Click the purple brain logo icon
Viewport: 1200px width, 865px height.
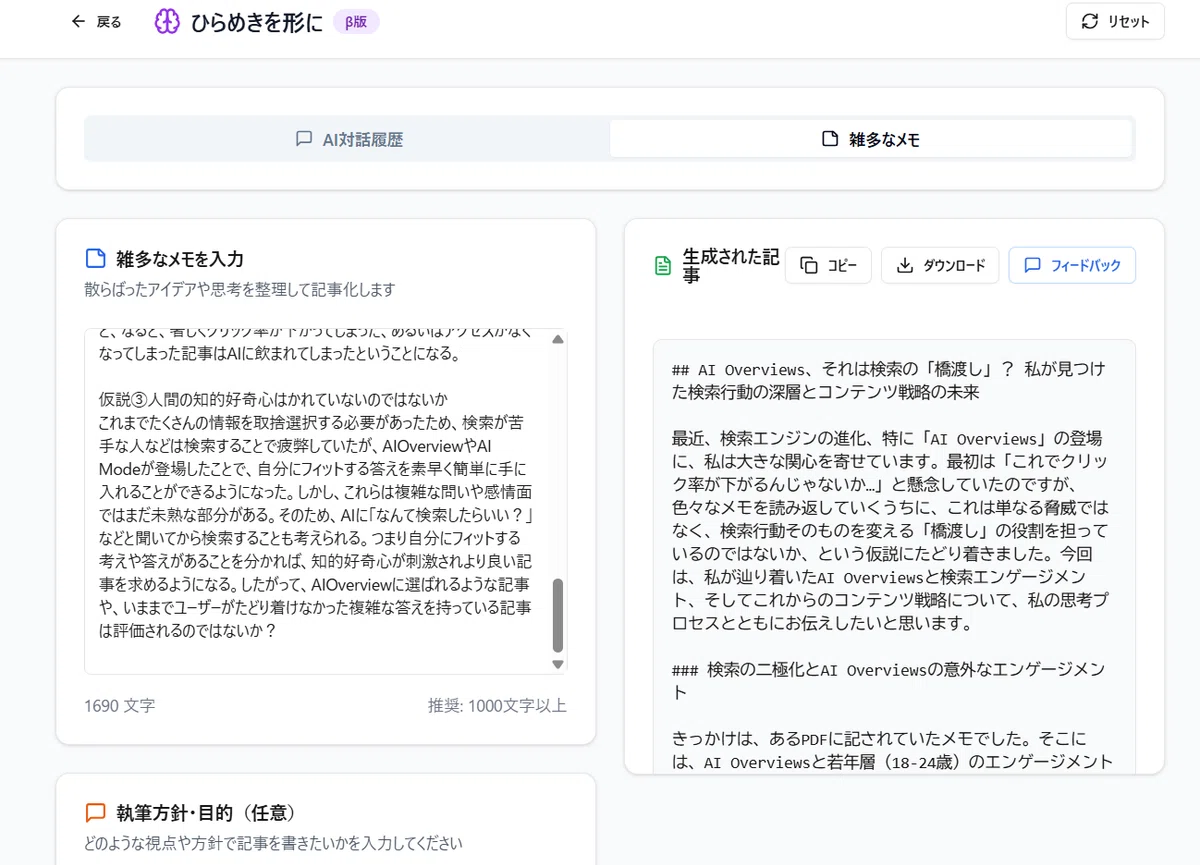(x=167, y=21)
